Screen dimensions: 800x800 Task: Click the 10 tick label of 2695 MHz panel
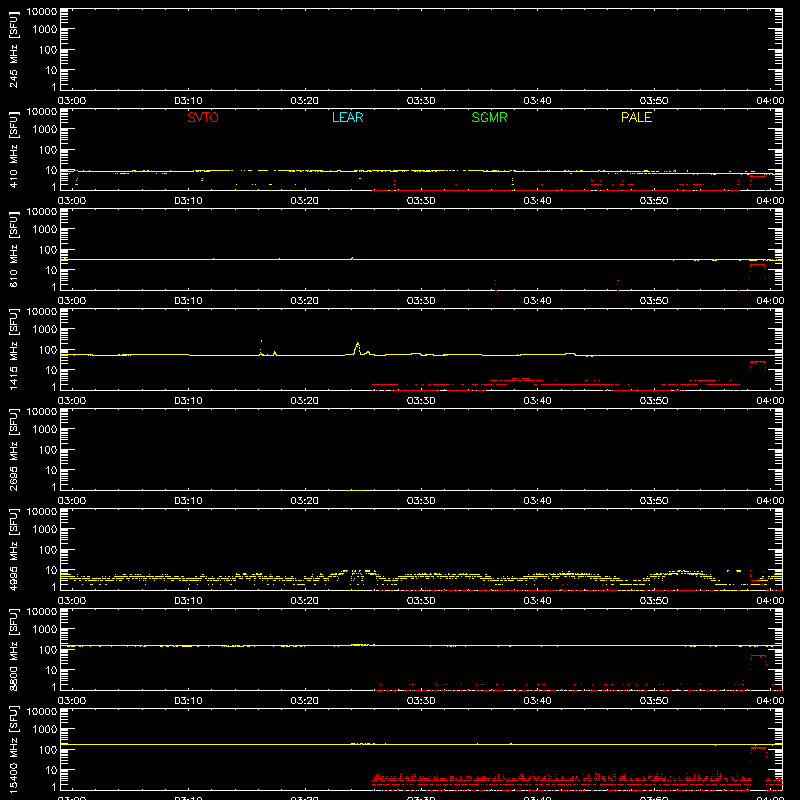[51, 470]
